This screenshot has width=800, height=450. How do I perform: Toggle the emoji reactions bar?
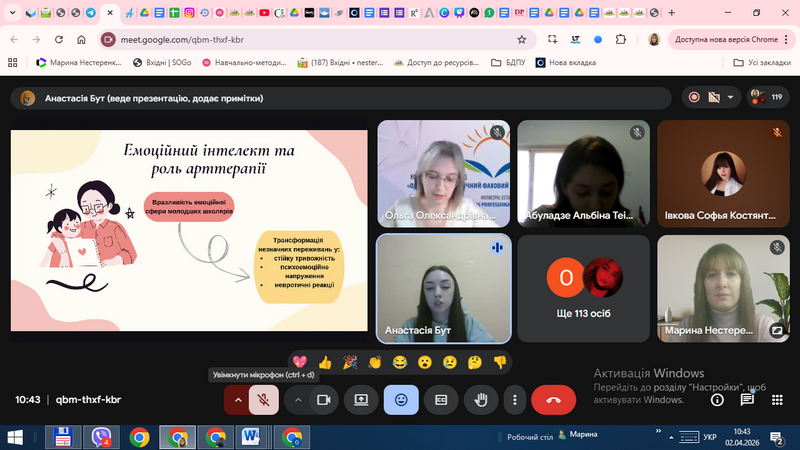[x=401, y=399]
